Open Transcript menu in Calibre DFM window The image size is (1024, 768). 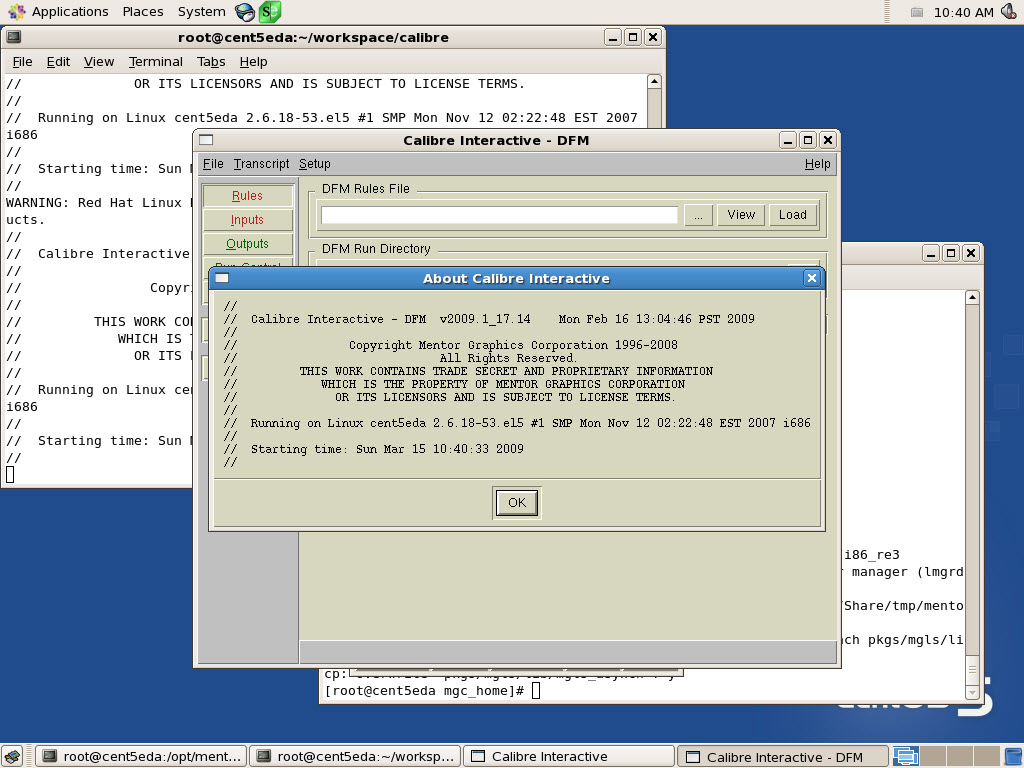click(261, 164)
